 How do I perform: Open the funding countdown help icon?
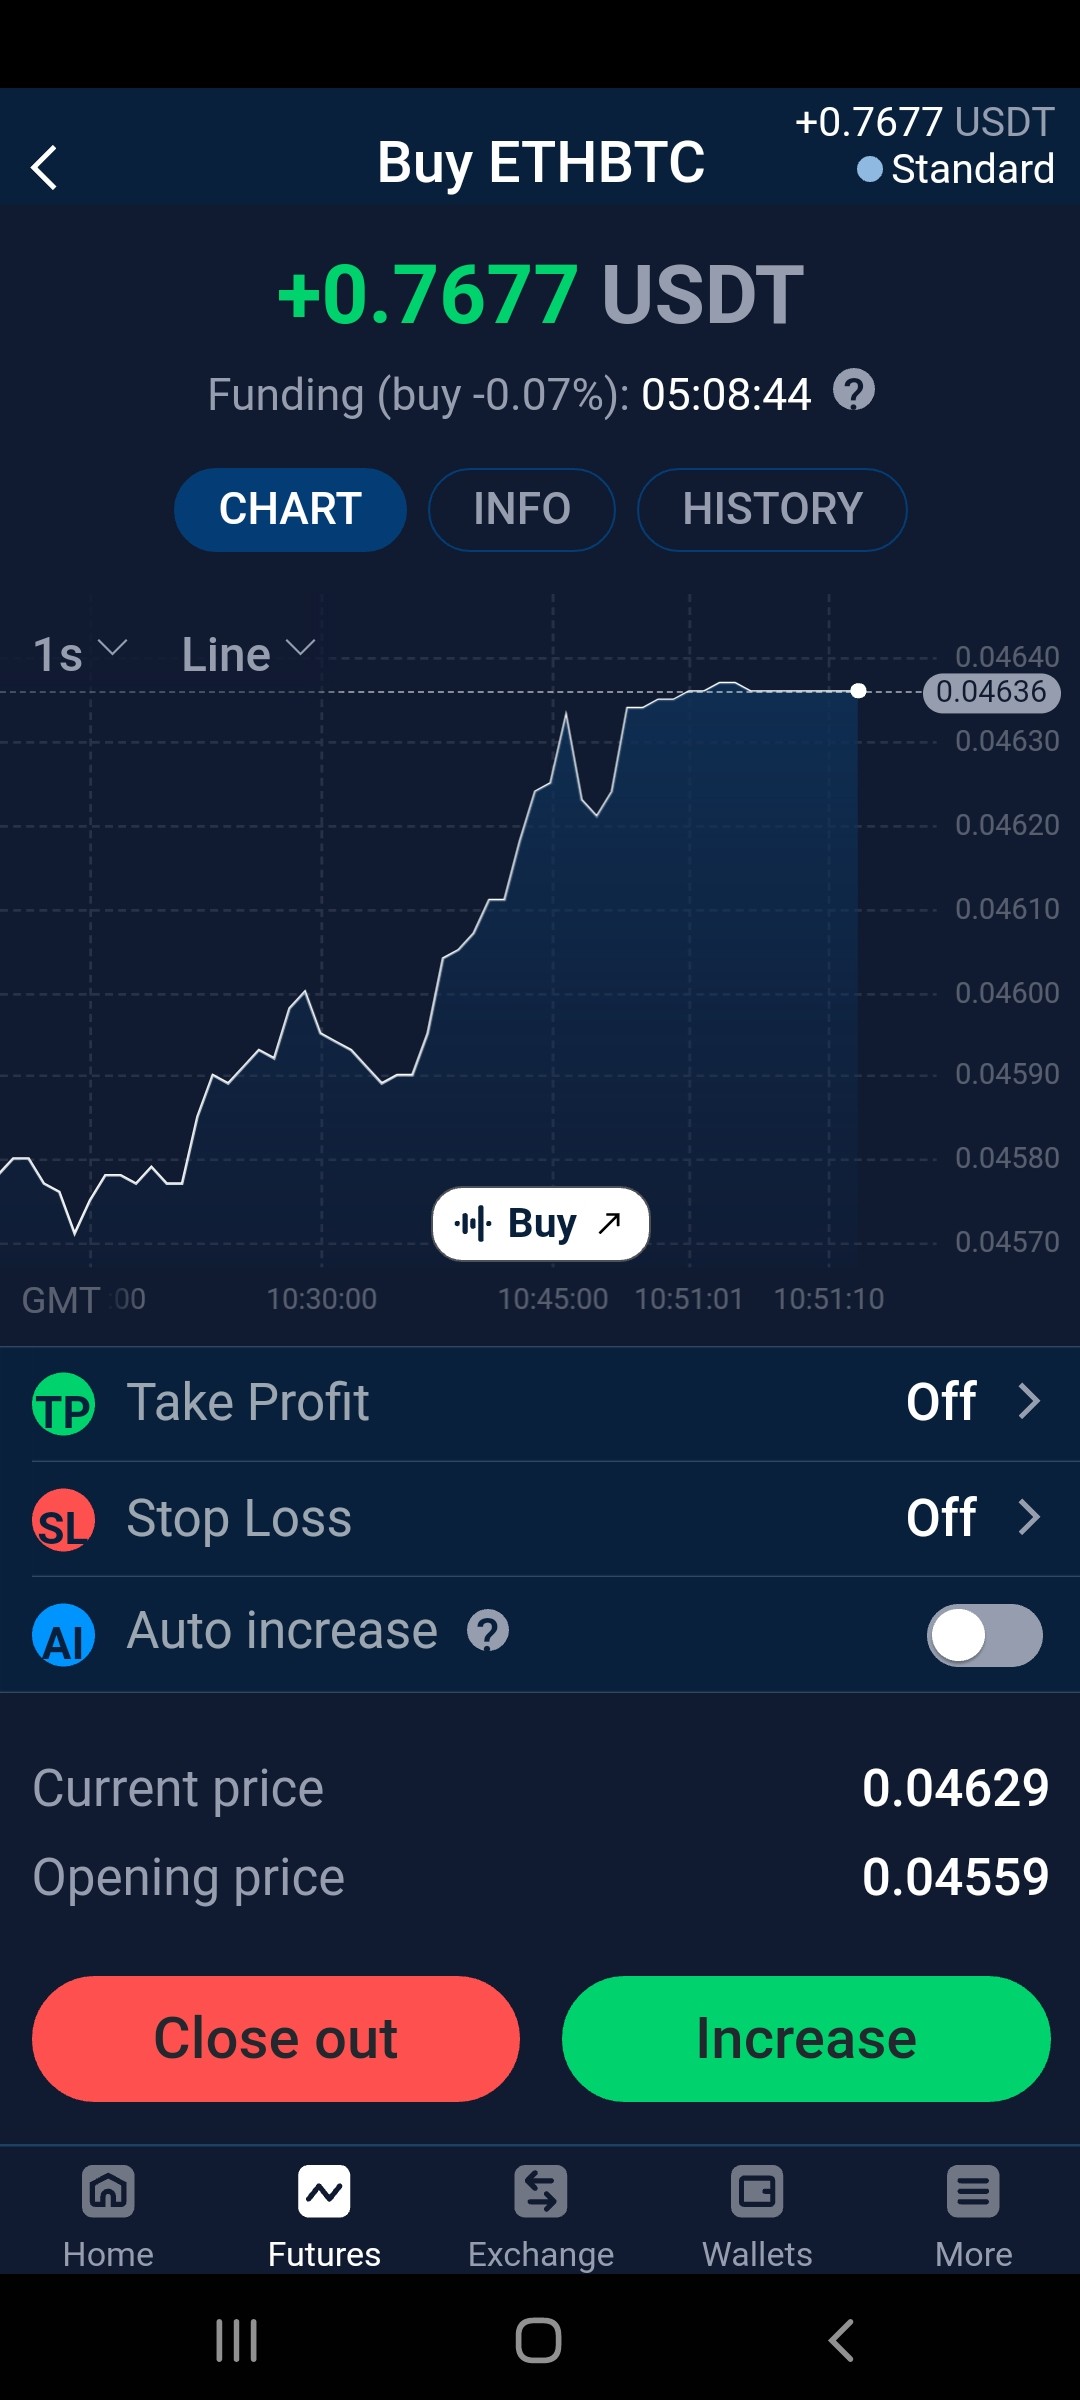[854, 390]
